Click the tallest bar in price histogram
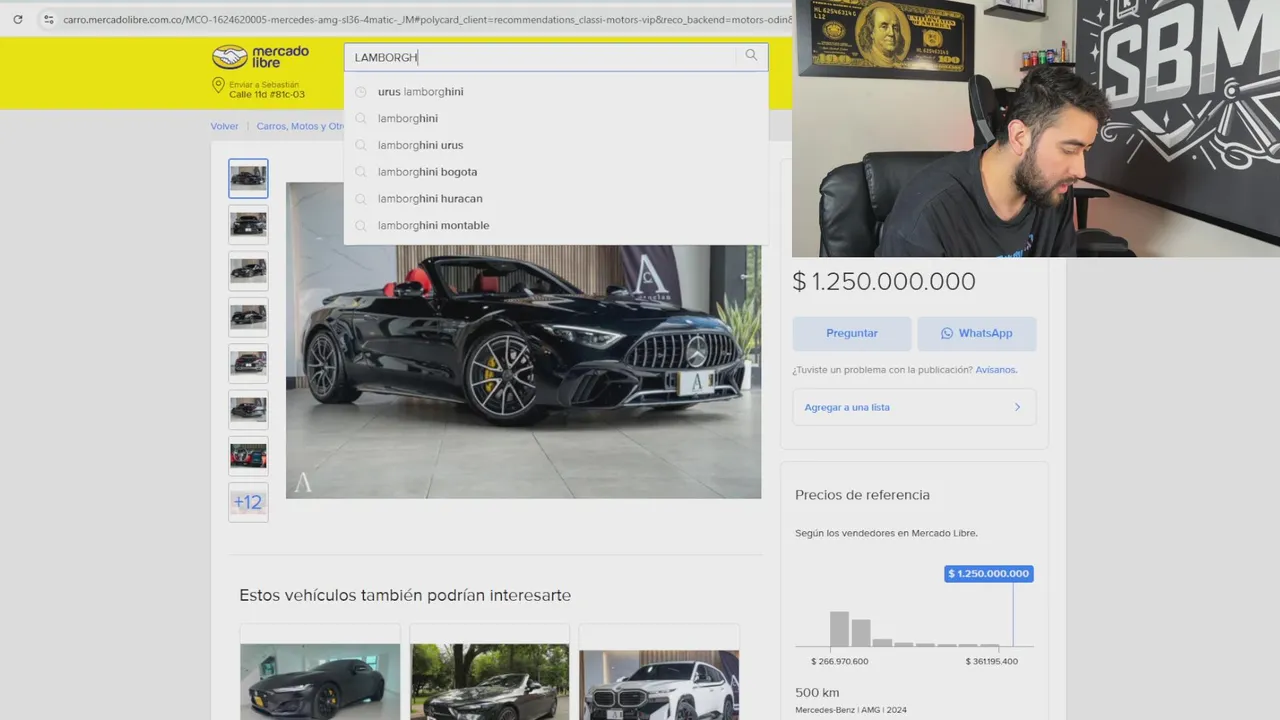Viewport: 1280px width, 720px height. click(839, 629)
